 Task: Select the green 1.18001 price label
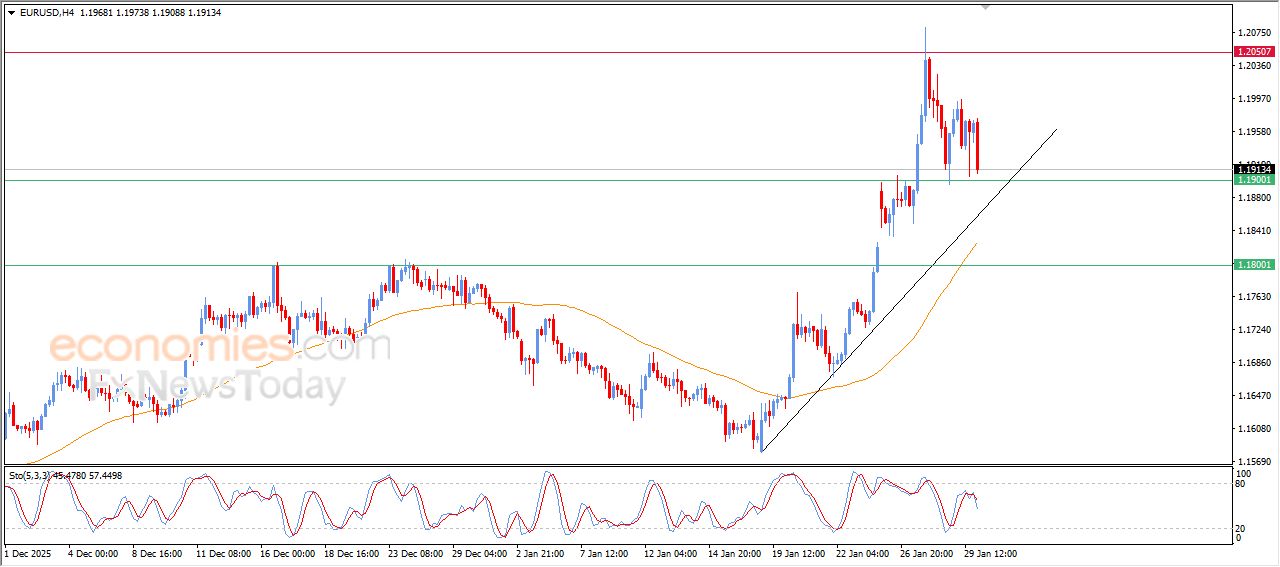point(1254,265)
